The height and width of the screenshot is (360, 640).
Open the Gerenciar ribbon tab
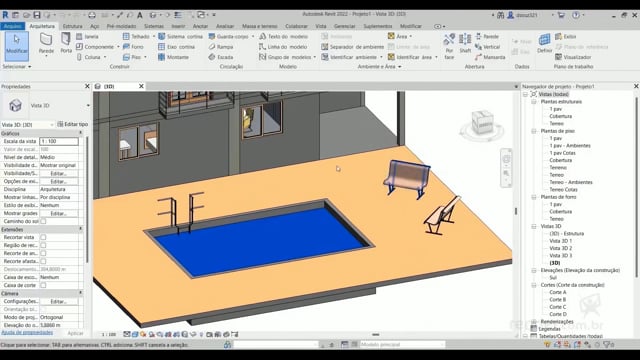pyautogui.click(x=344, y=26)
